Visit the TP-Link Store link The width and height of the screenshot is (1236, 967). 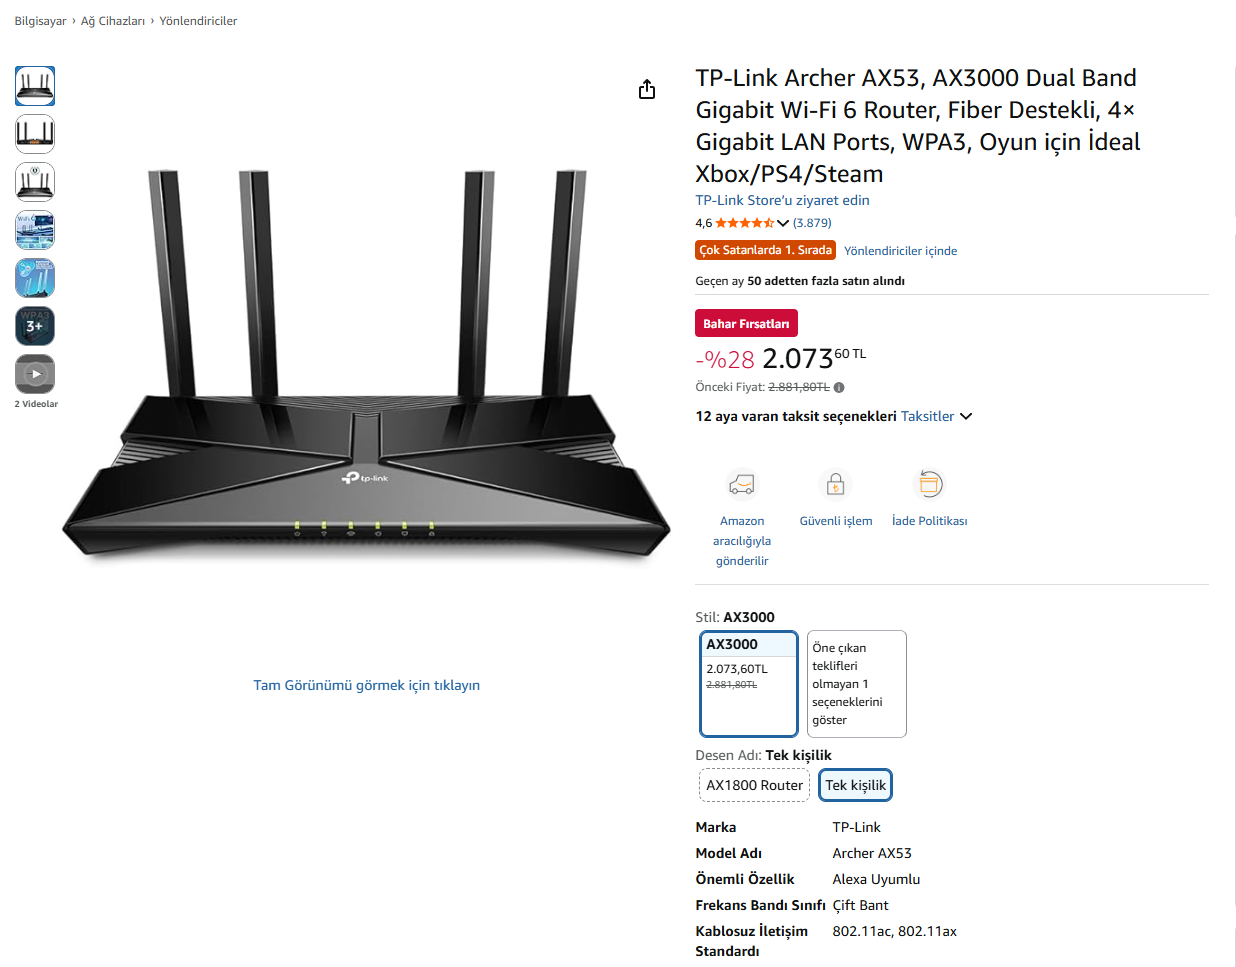[x=782, y=200]
